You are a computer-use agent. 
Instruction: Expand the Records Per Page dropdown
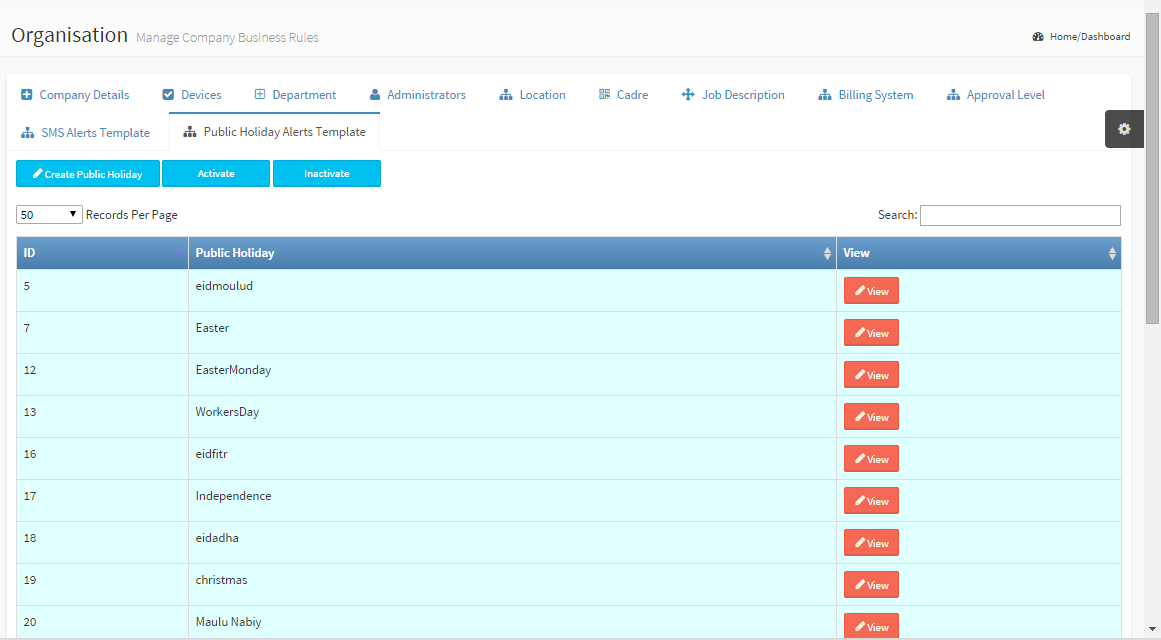(49, 215)
